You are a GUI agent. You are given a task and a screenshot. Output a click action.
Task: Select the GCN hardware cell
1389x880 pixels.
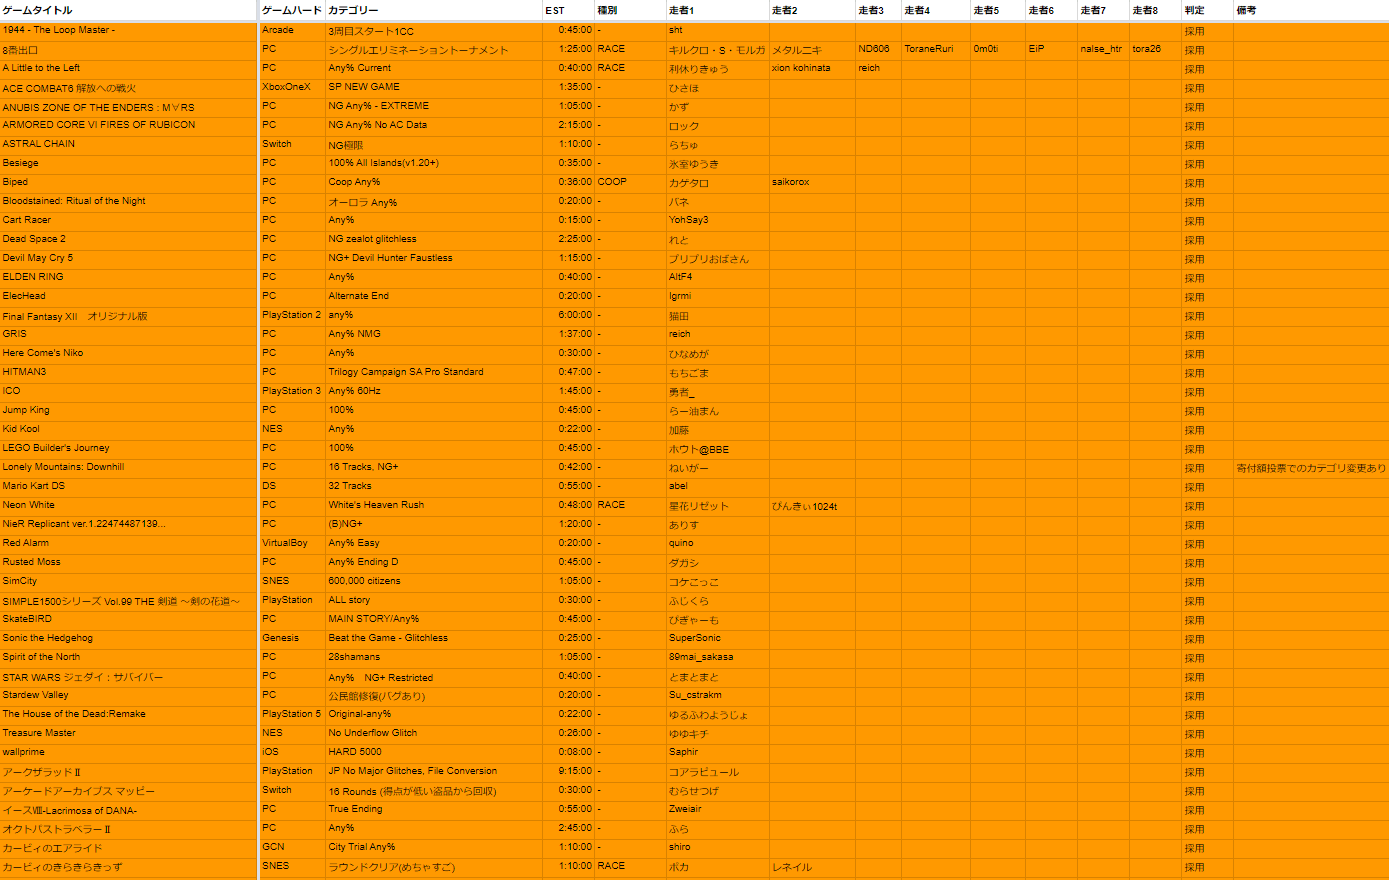coord(293,848)
